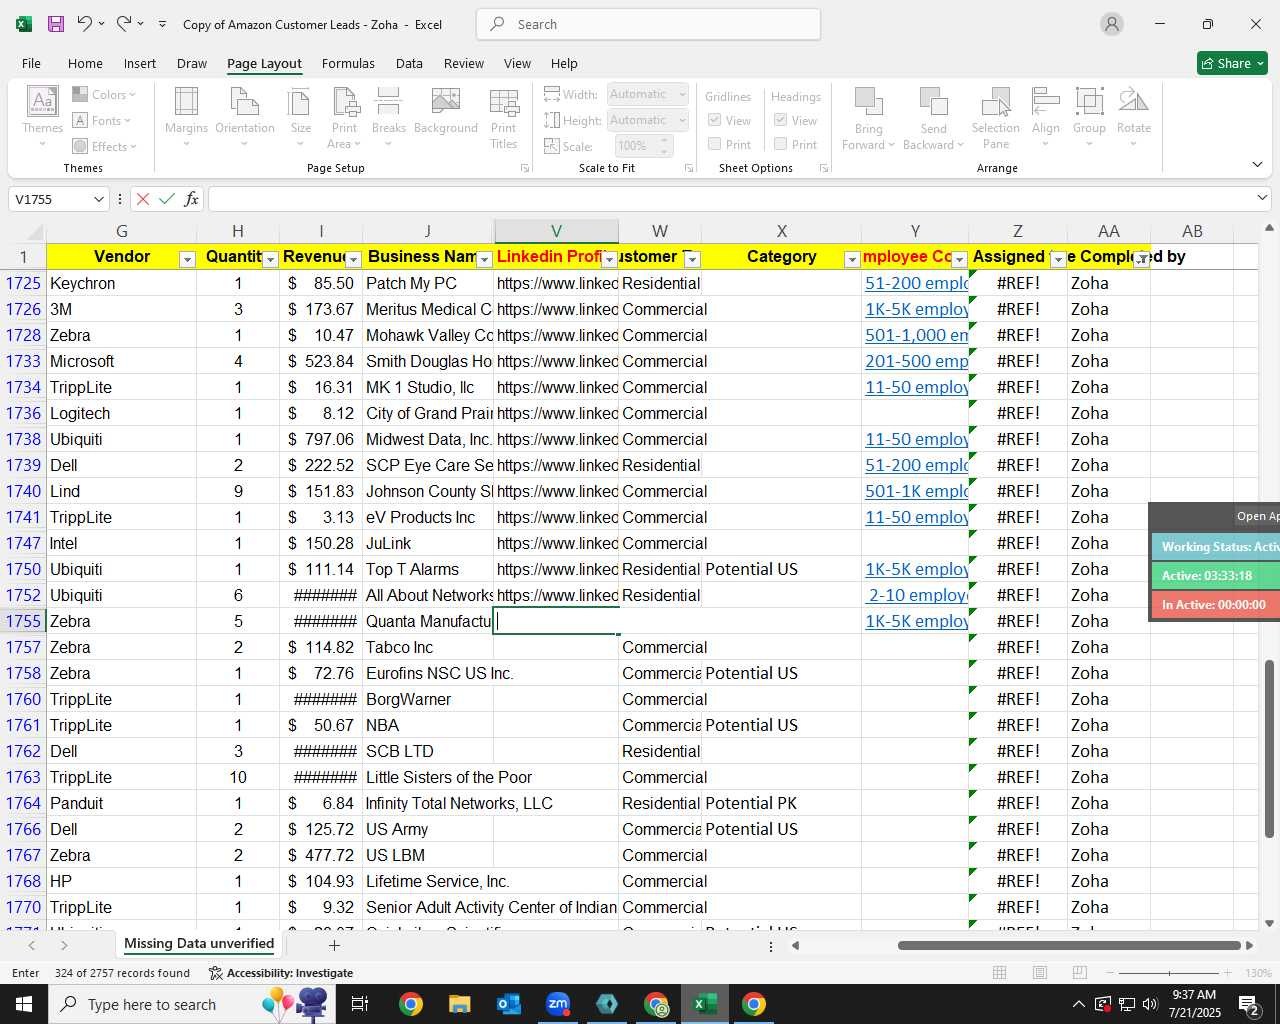Switch to the Insert tab

click(140, 63)
